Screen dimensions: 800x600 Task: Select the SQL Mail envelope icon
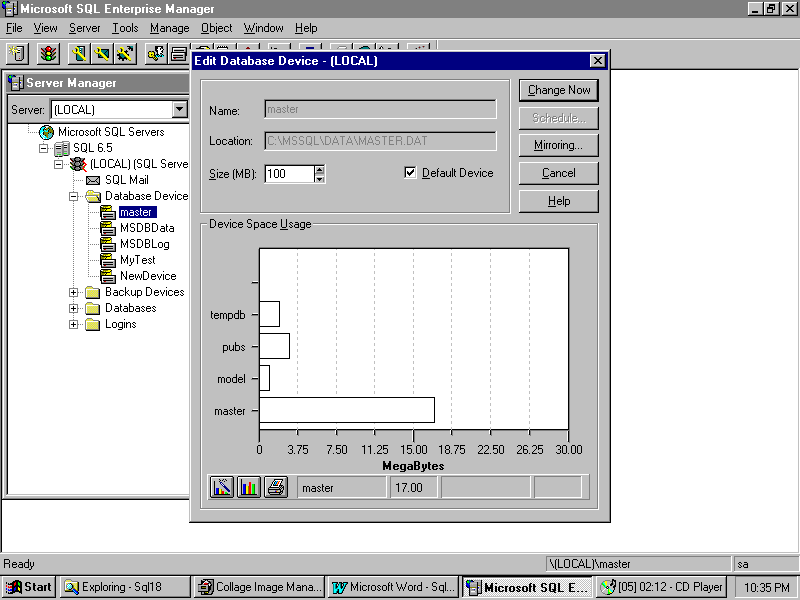point(93,180)
